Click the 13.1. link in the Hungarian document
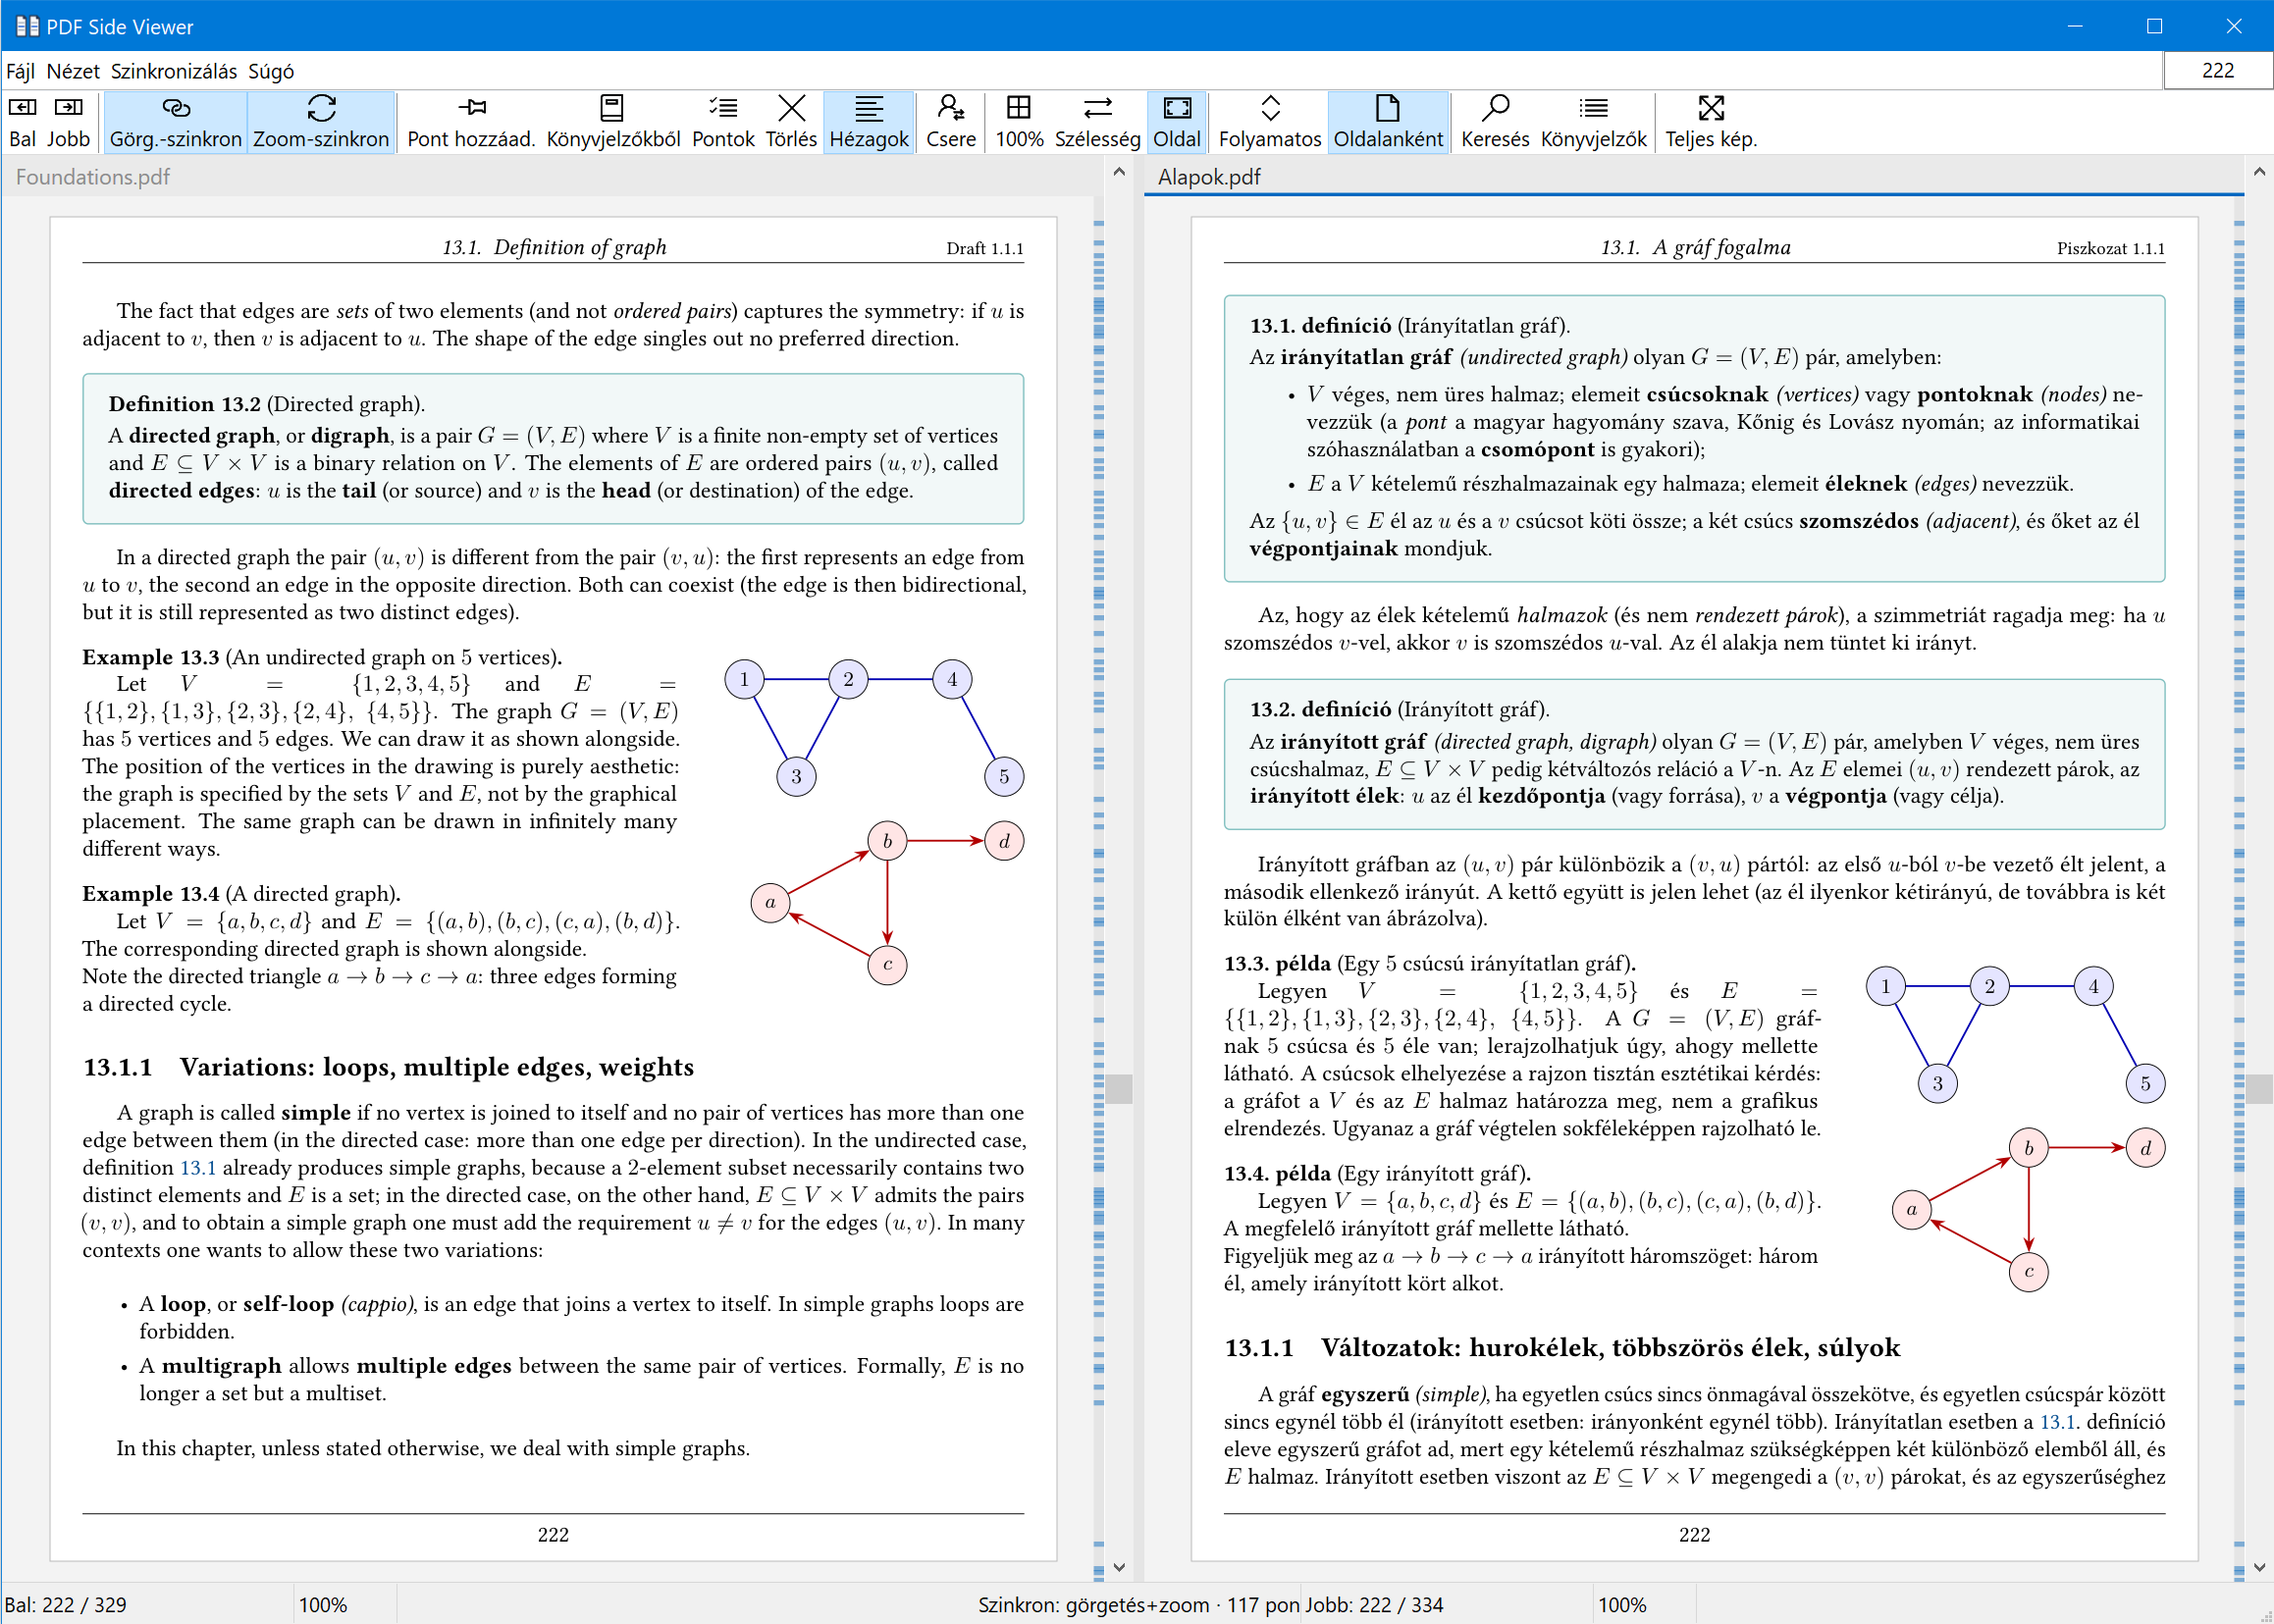The image size is (2274, 1624). [x=2060, y=1421]
